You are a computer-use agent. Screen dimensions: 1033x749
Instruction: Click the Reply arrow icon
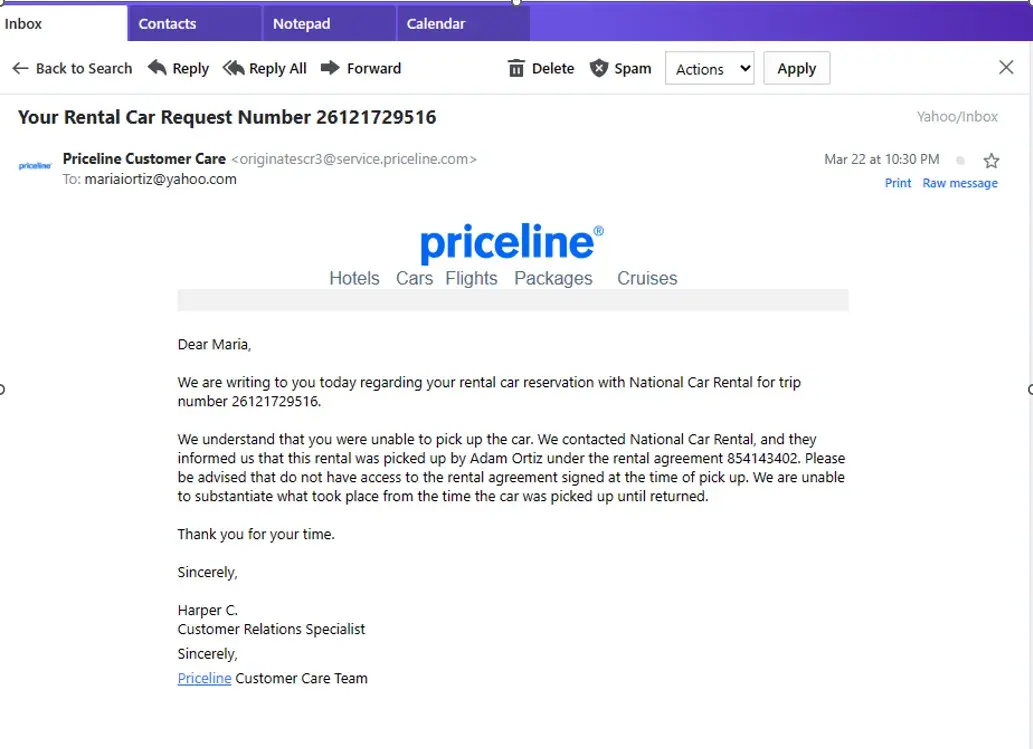pyautogui.click(x=157, y=68)
